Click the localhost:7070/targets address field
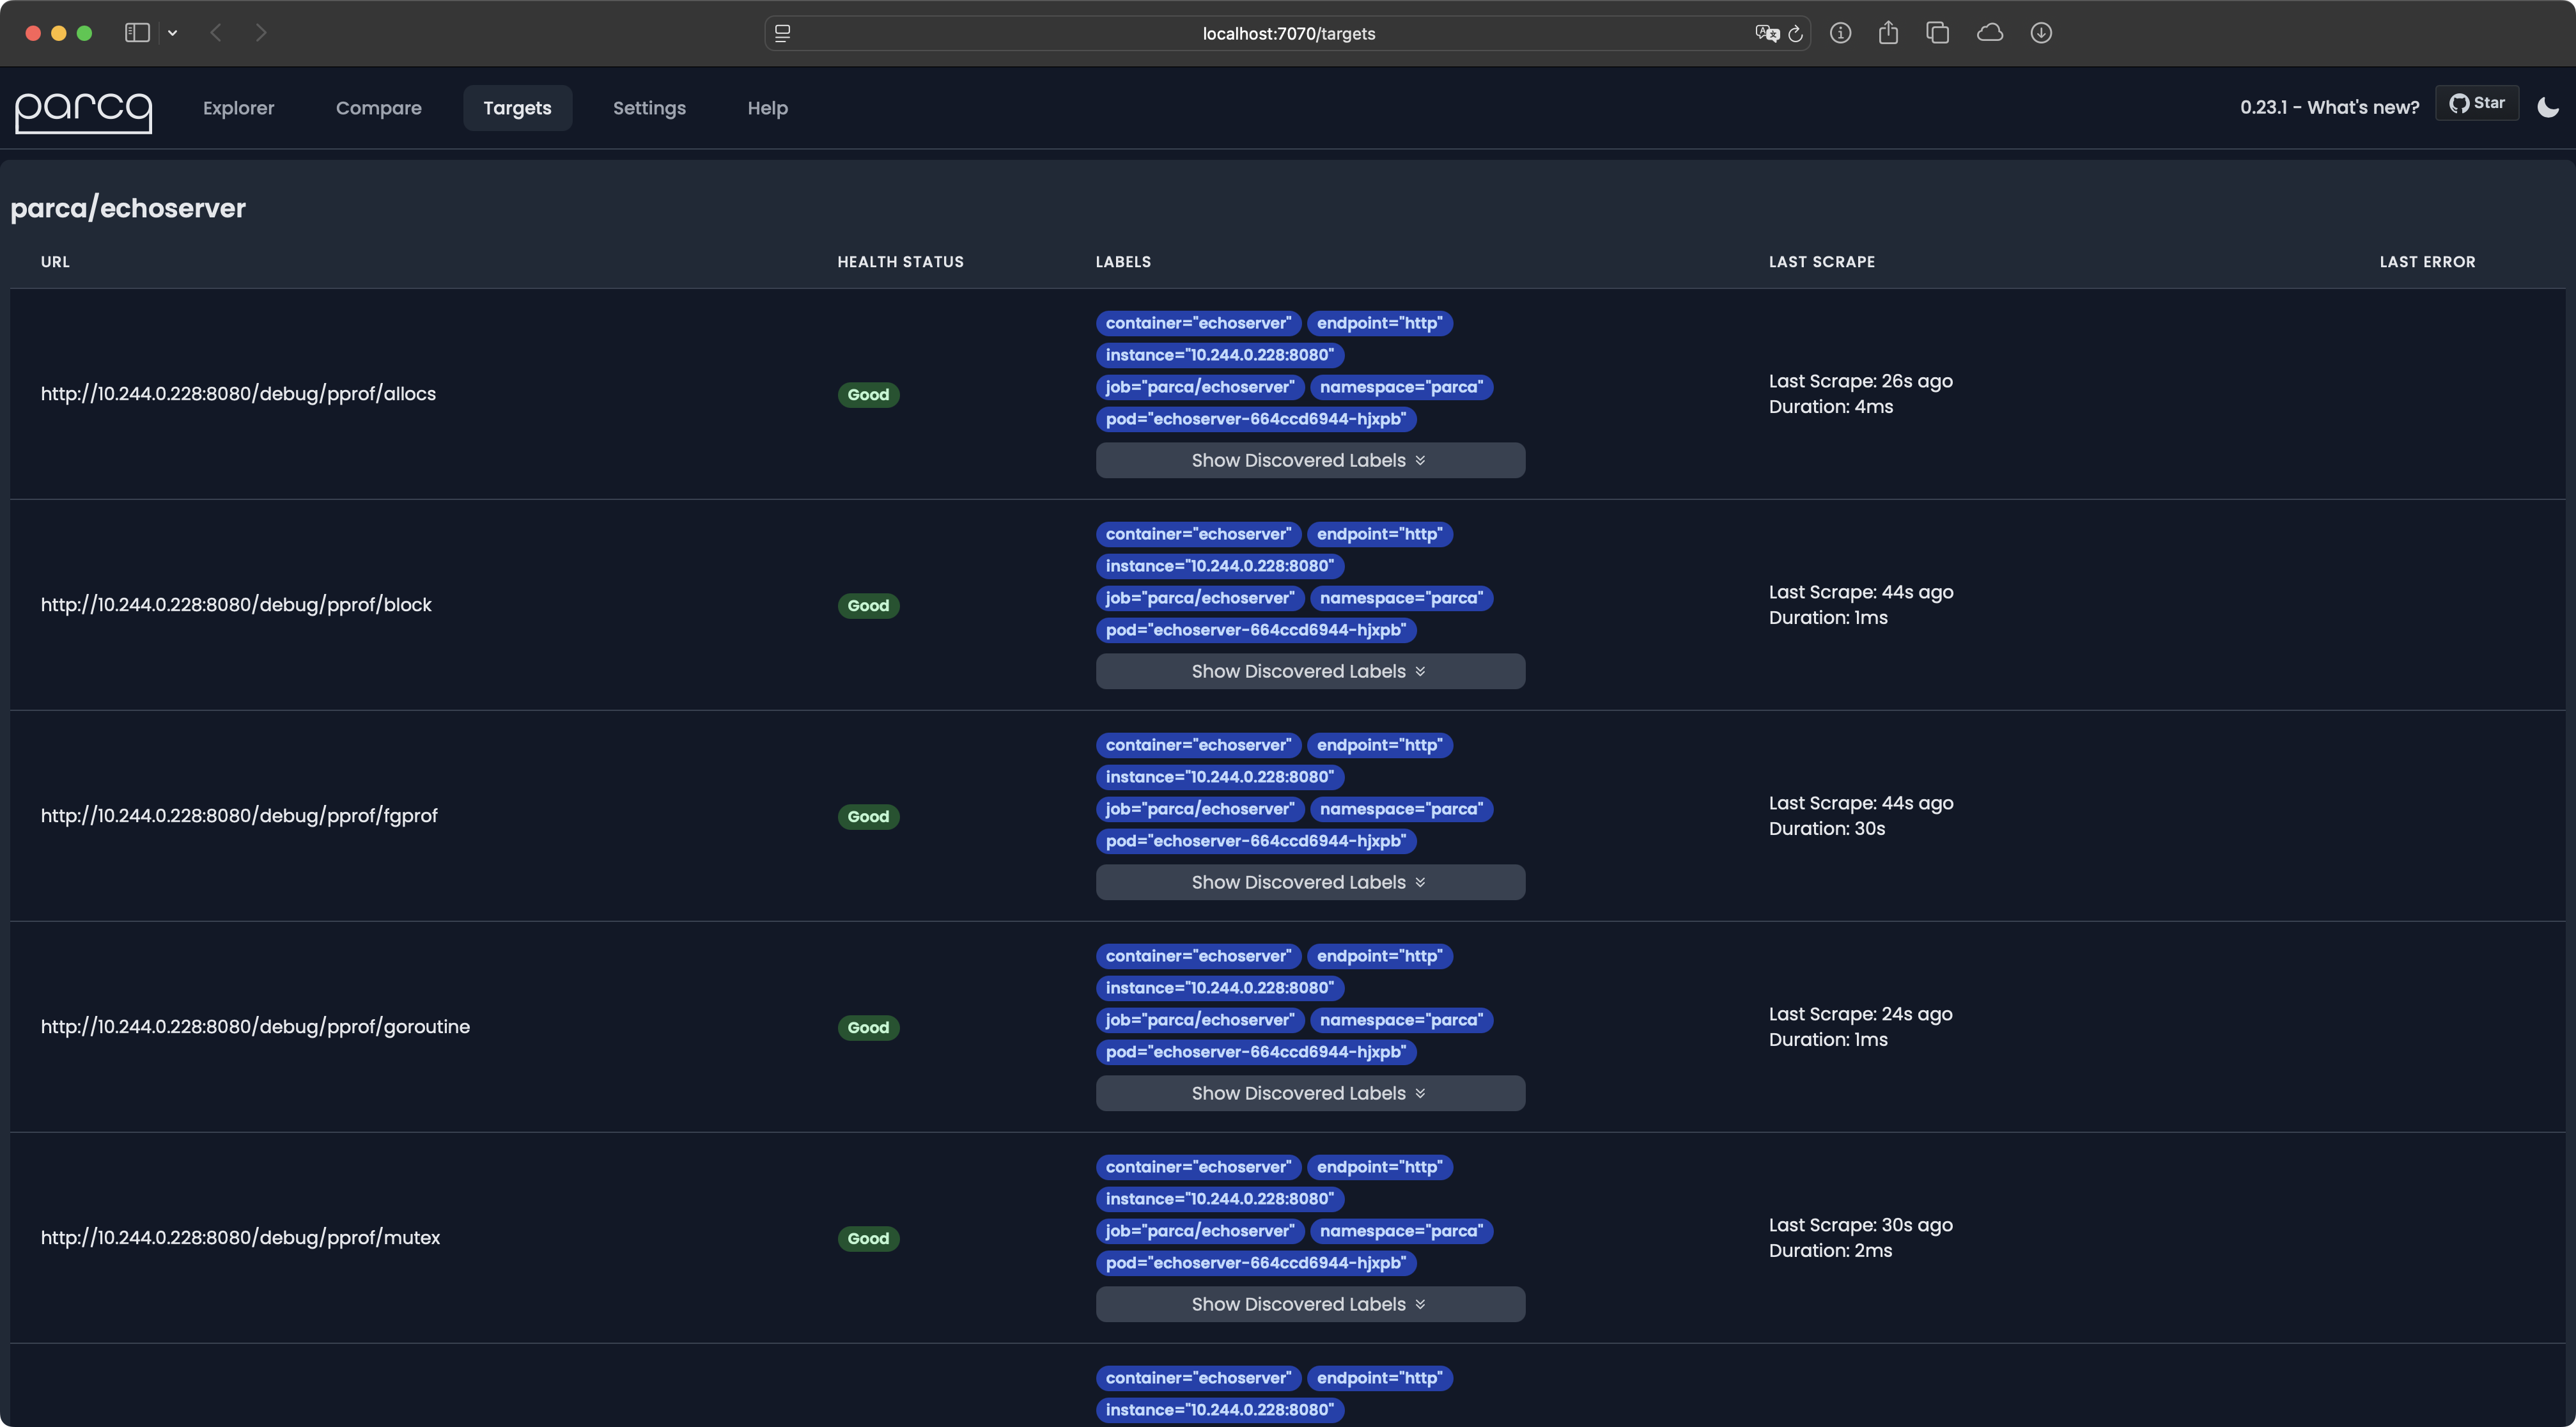The height and width of the screenshot is (1427, 2576). coord(1288,33)
